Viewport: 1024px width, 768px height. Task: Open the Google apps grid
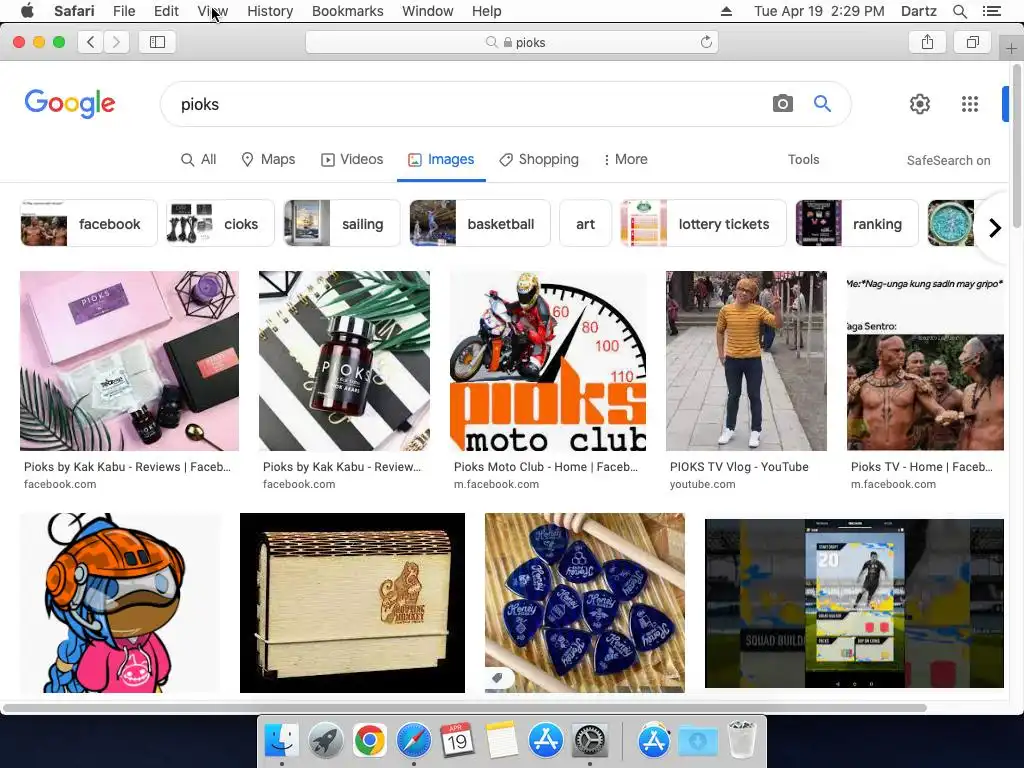970,104
